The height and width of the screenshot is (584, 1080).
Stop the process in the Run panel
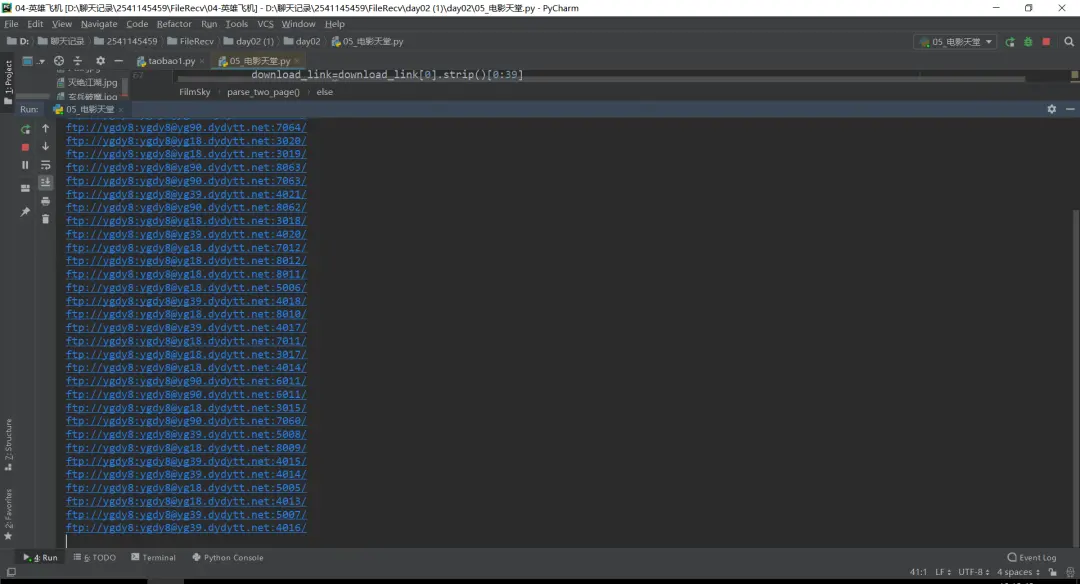(25, 147)
